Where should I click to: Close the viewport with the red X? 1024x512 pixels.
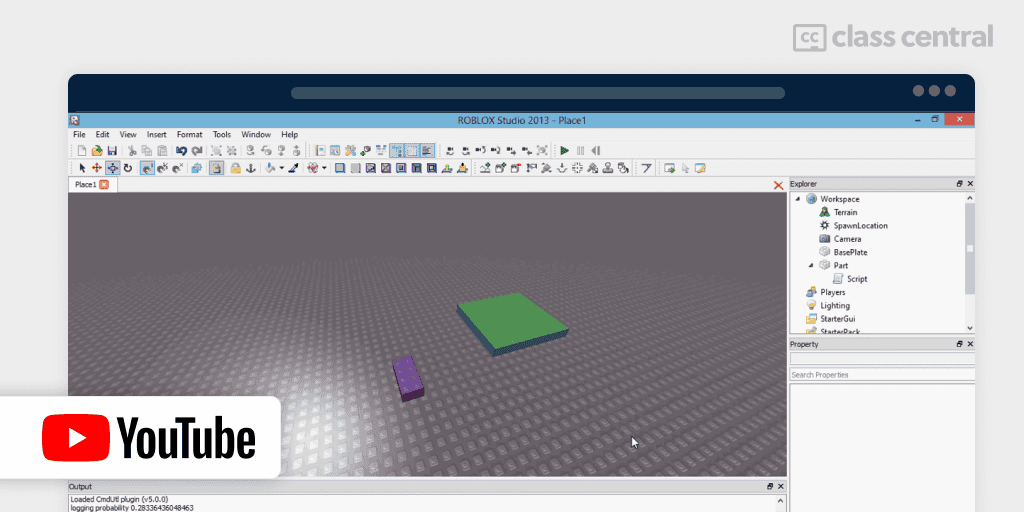[778, 185]
